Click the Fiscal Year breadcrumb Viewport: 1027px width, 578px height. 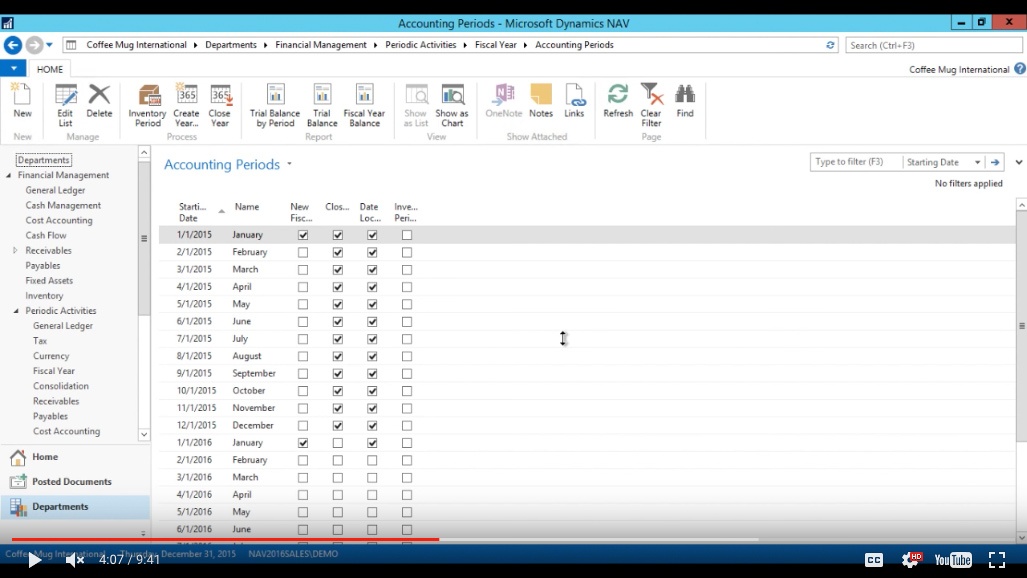click(496, 45)
